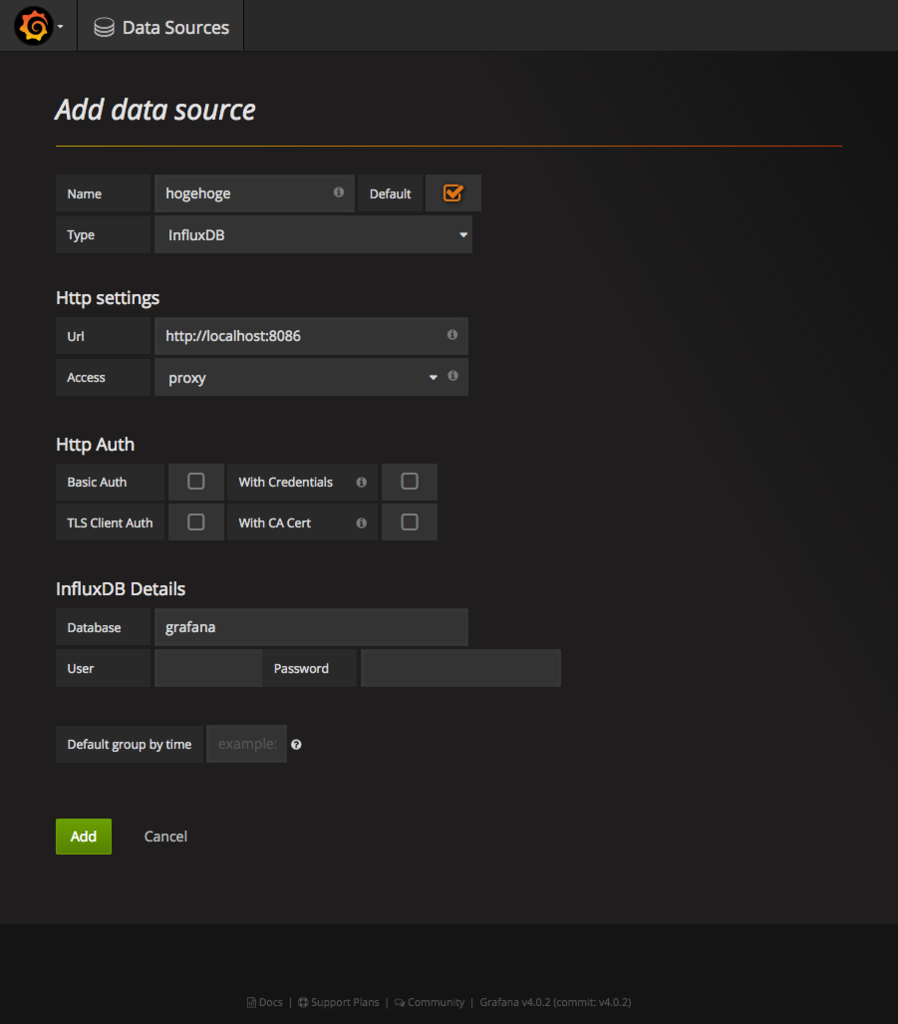This screenshot has height=1024, width=898.
Task: Open the Data Sources top navigation item
Action: click(161, 27)
